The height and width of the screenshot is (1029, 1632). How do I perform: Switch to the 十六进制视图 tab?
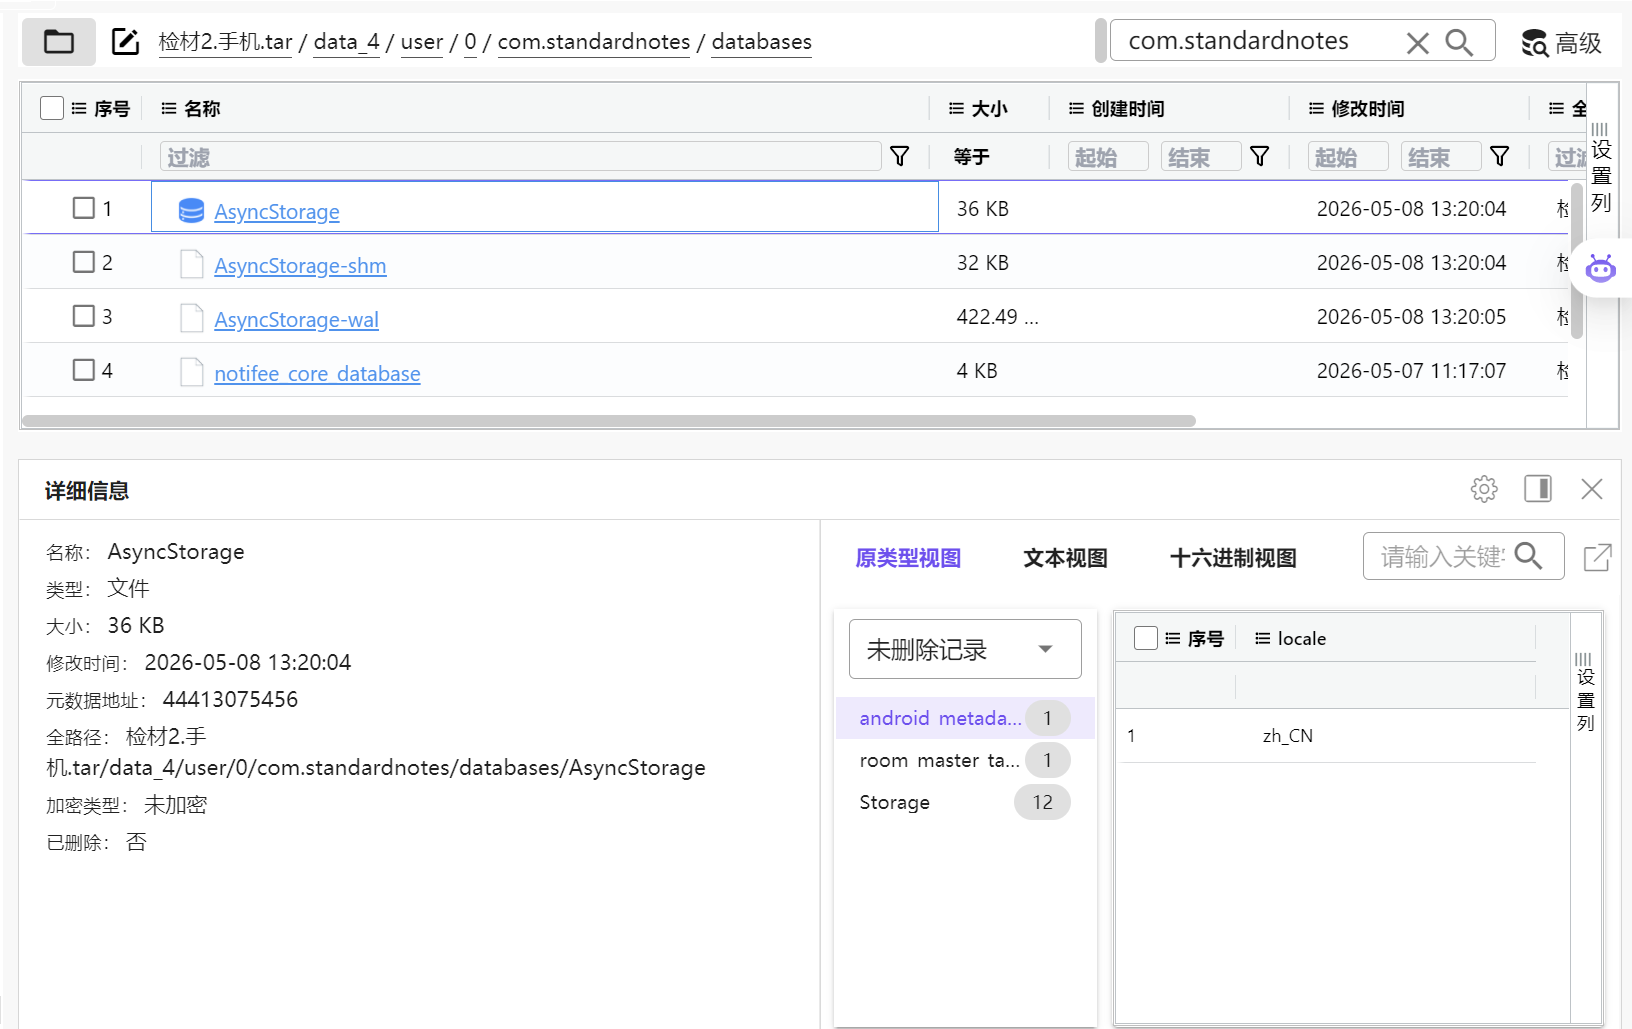[1233, 558]
